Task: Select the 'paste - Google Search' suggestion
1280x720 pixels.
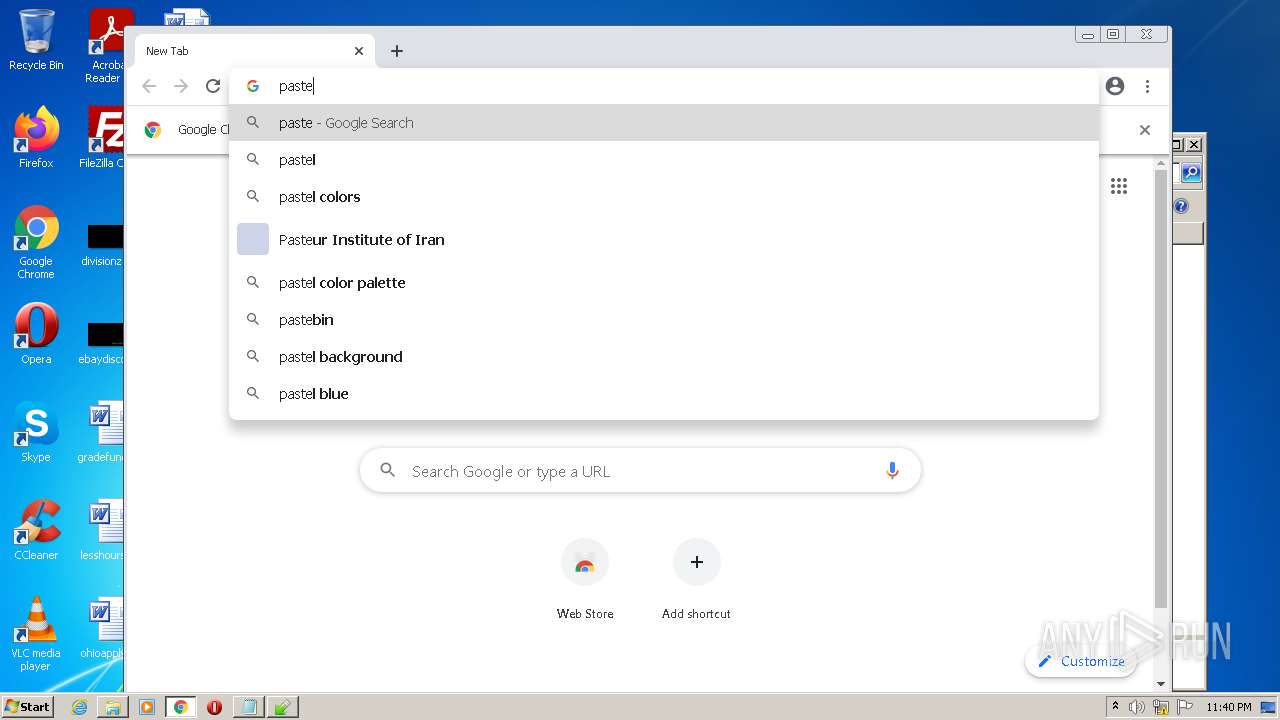Action: 664,123
